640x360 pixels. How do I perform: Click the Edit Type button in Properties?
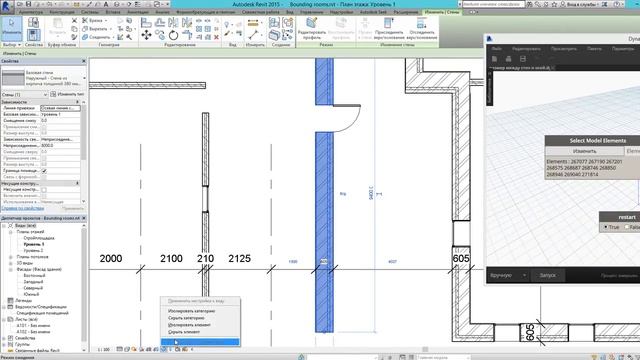(67, 94)
